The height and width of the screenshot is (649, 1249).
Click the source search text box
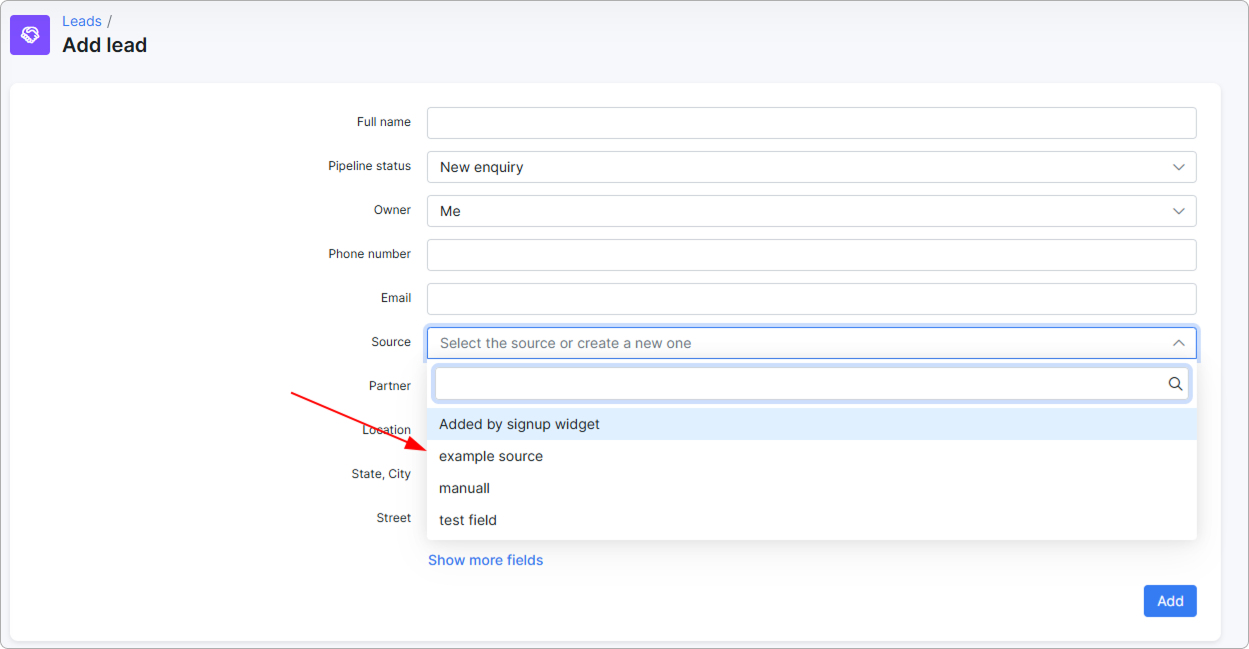coord(800,384)
